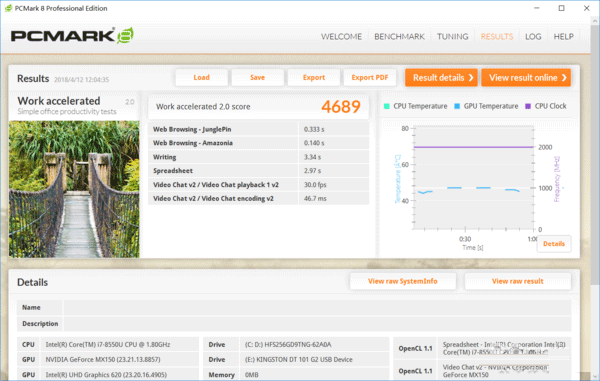Click the Intel UHD Graphics 620 entry

point(106,375)
